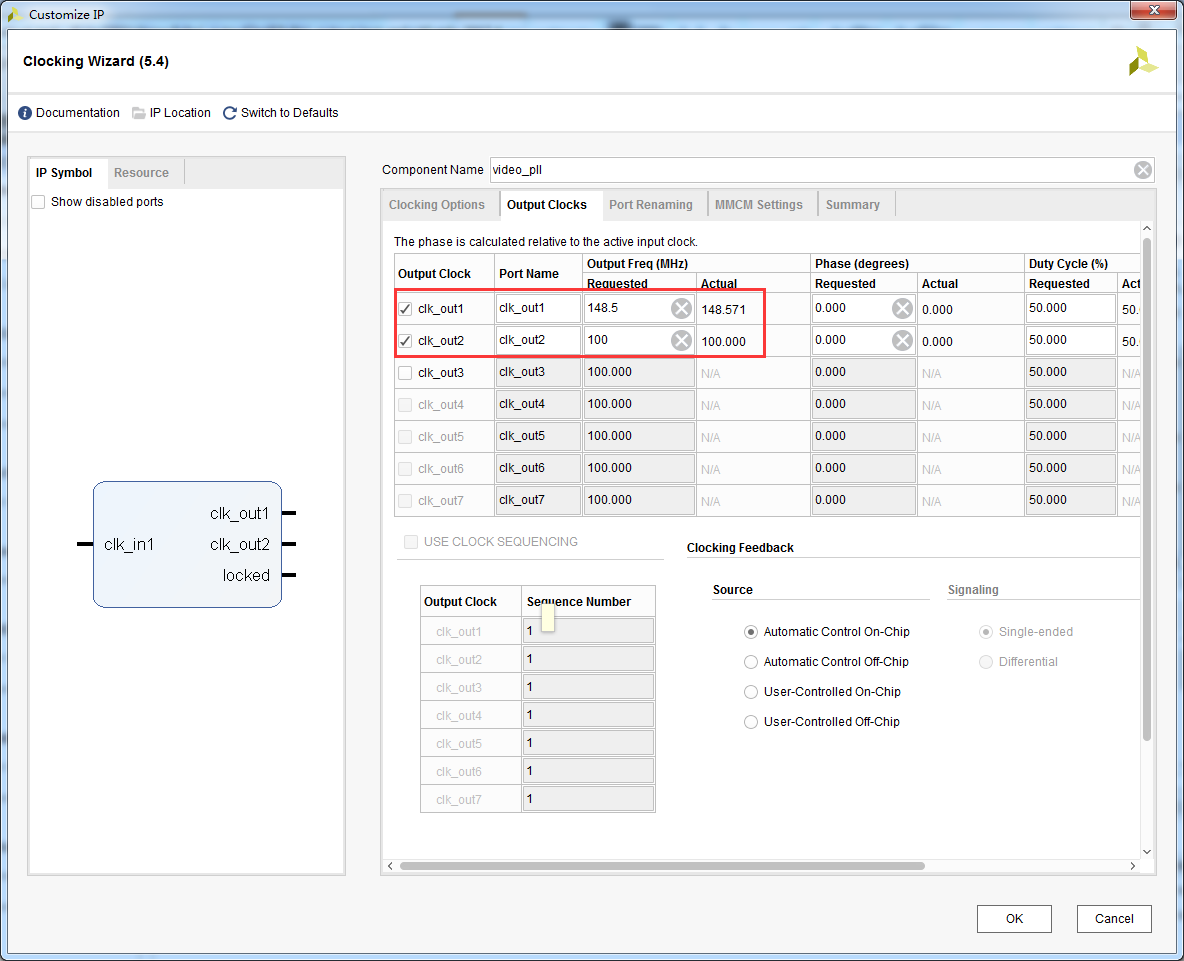This screenshot has width=1184, height=961.
Task: Enable the clk_out3 output clock
Action: [405, 373]
